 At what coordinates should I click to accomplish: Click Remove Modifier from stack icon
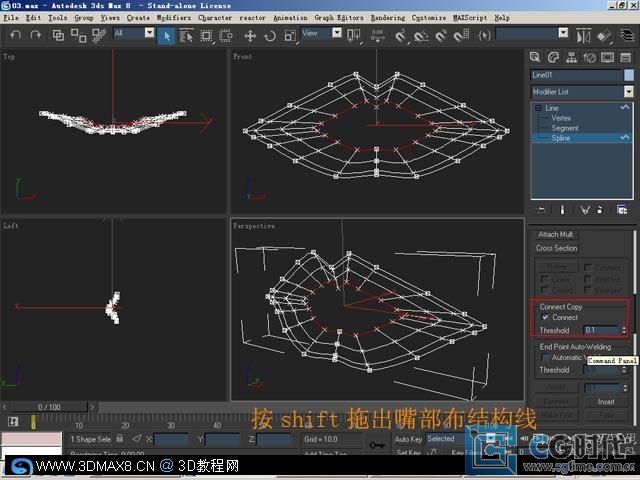tap(600, 210)
